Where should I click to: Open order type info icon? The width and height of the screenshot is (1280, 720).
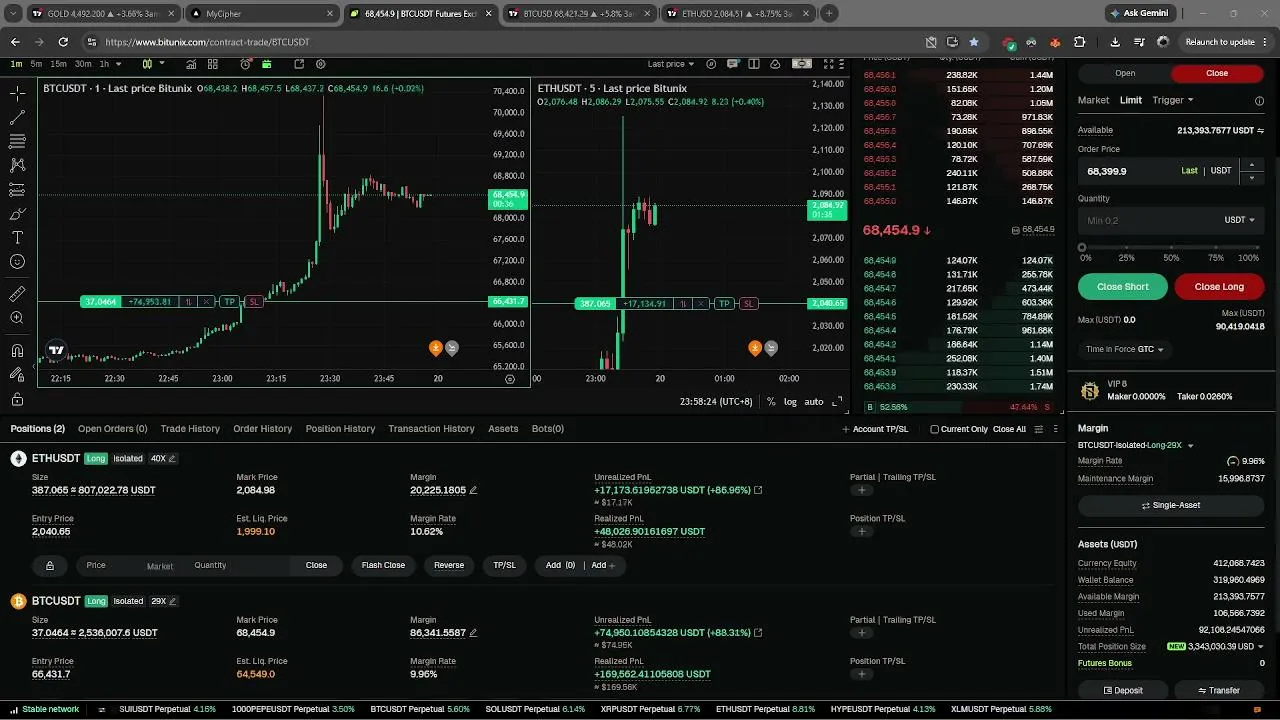click(1259, 100)
